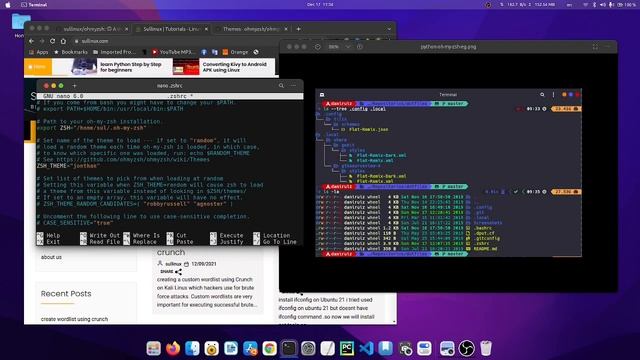Image resolution: width=640 pixels, height=360 pixels.
Task: Open the software store icon in the dock
Action: tap(250, 348)
